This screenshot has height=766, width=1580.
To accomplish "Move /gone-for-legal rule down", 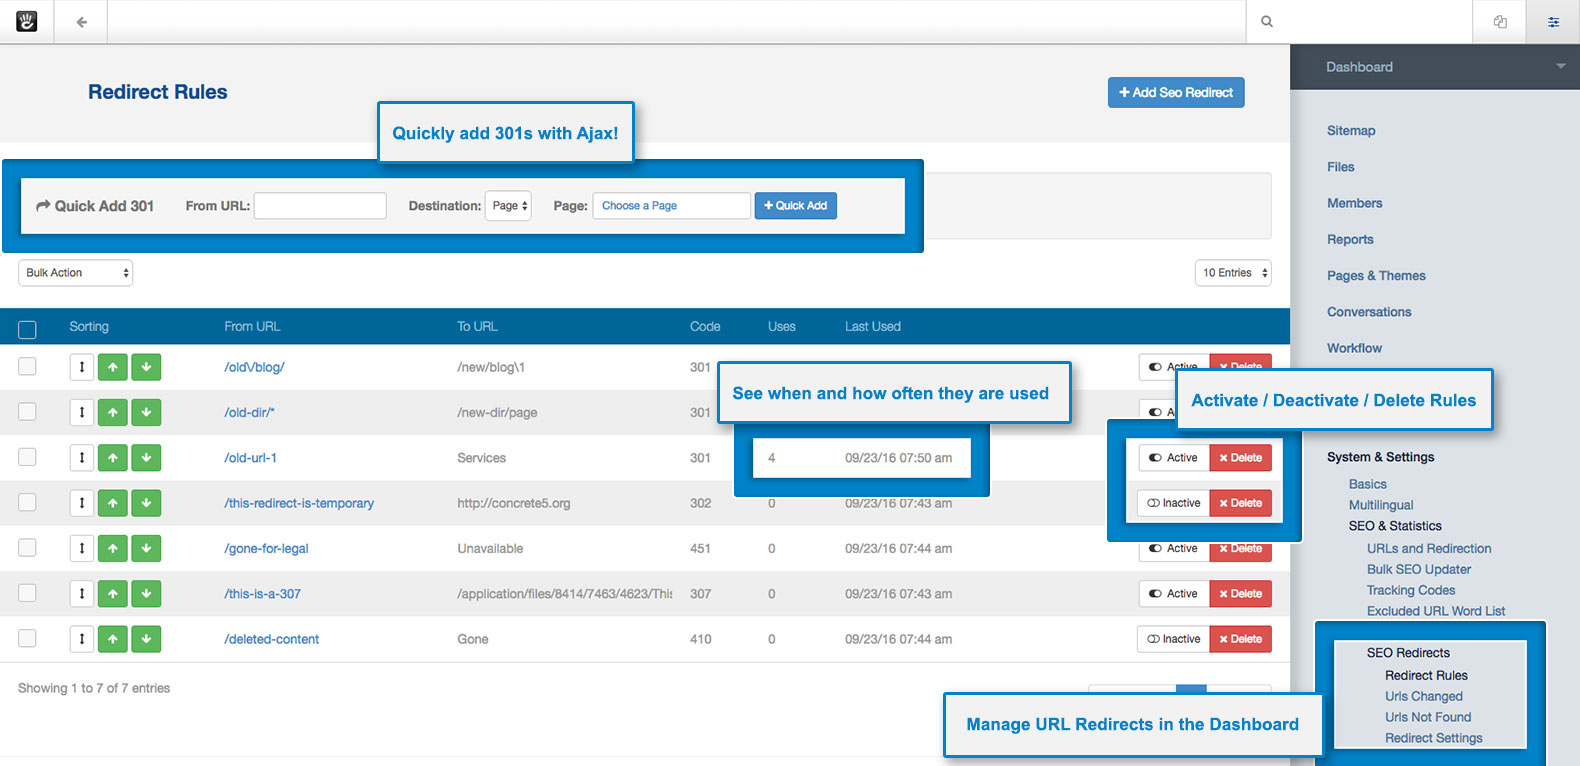I will point(146,548).
